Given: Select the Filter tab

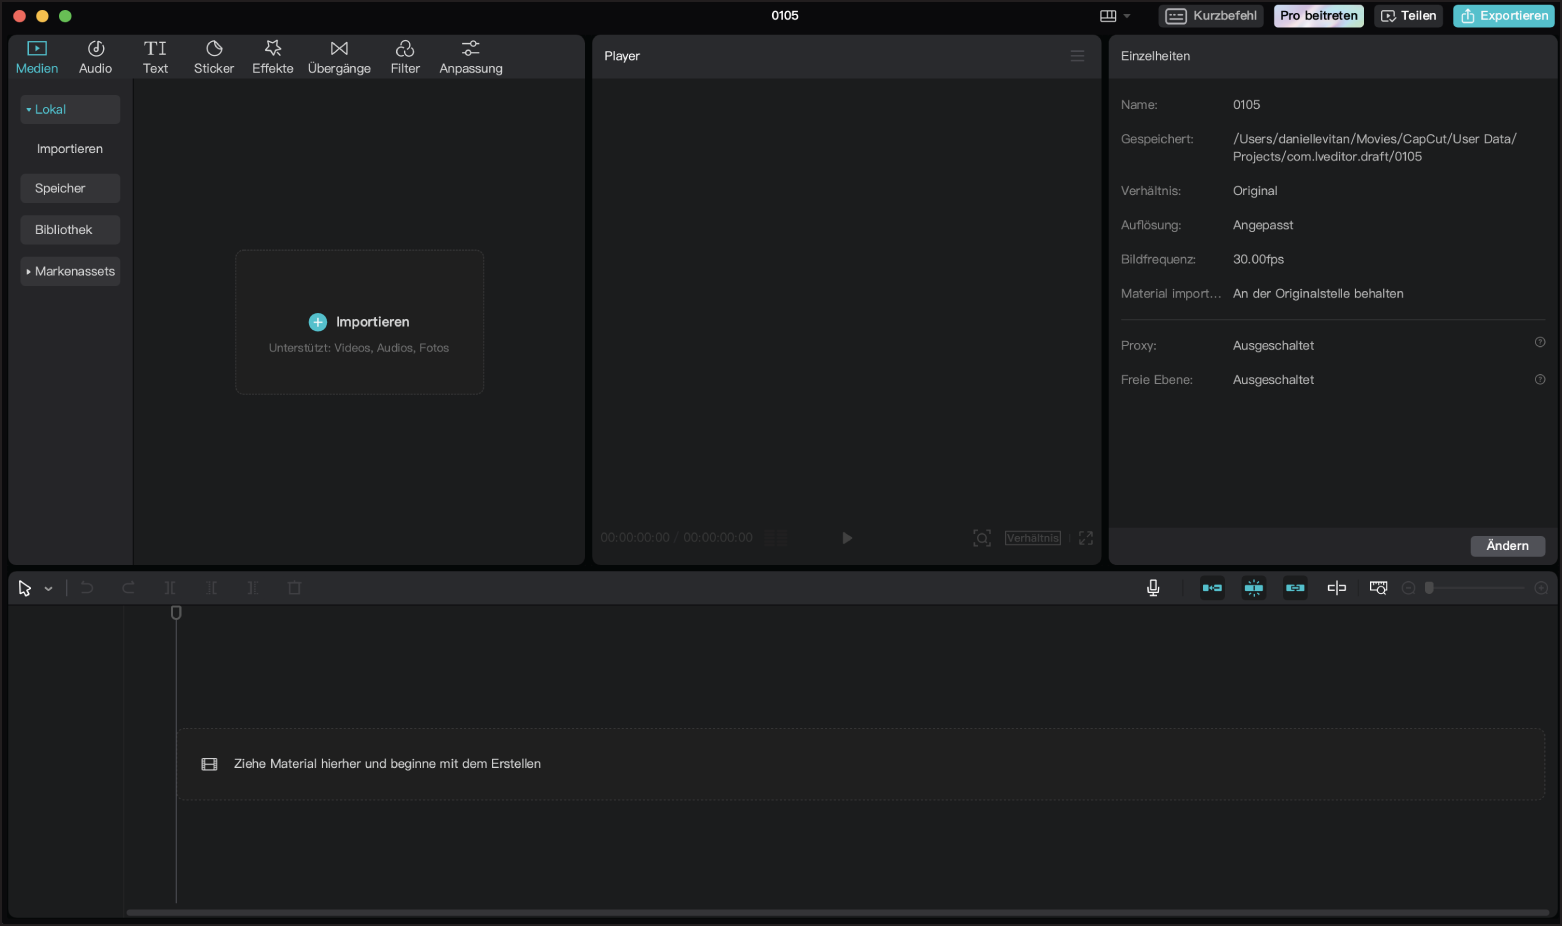Looking at the screenshot, I should coord(405,57).
